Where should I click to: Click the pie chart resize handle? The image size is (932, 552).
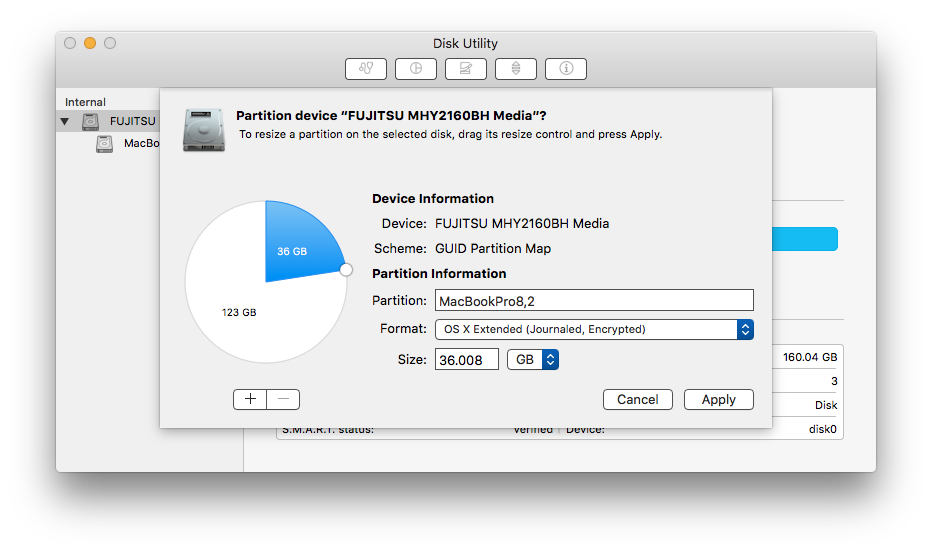(x=346, y=270)
